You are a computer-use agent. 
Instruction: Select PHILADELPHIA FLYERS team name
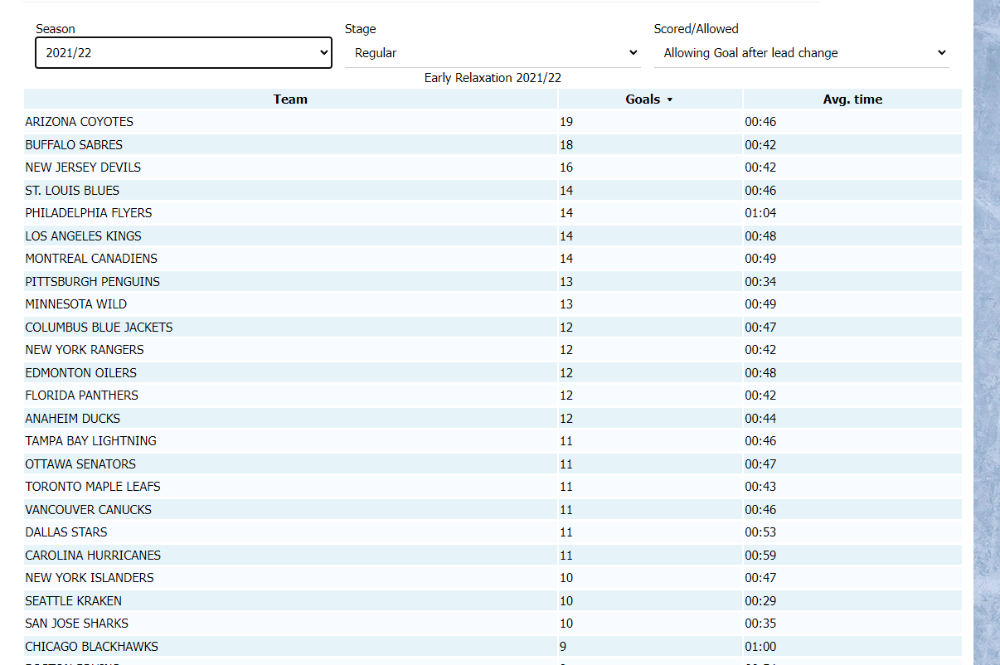89,213
